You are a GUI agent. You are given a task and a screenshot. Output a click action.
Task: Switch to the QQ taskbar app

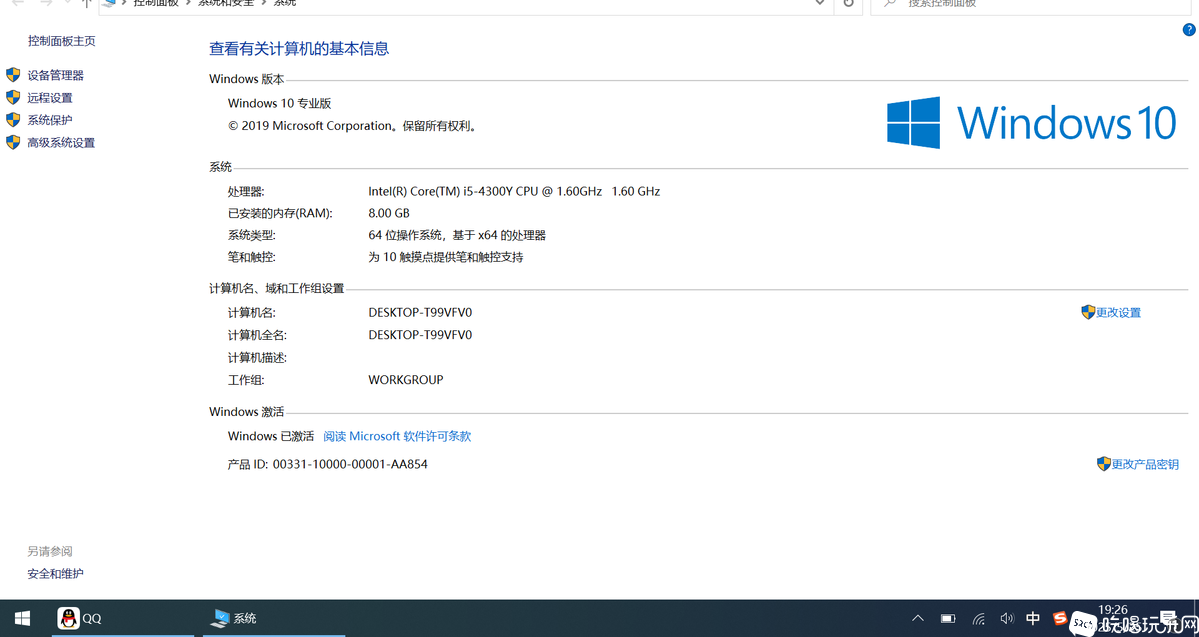coord(122,618)
